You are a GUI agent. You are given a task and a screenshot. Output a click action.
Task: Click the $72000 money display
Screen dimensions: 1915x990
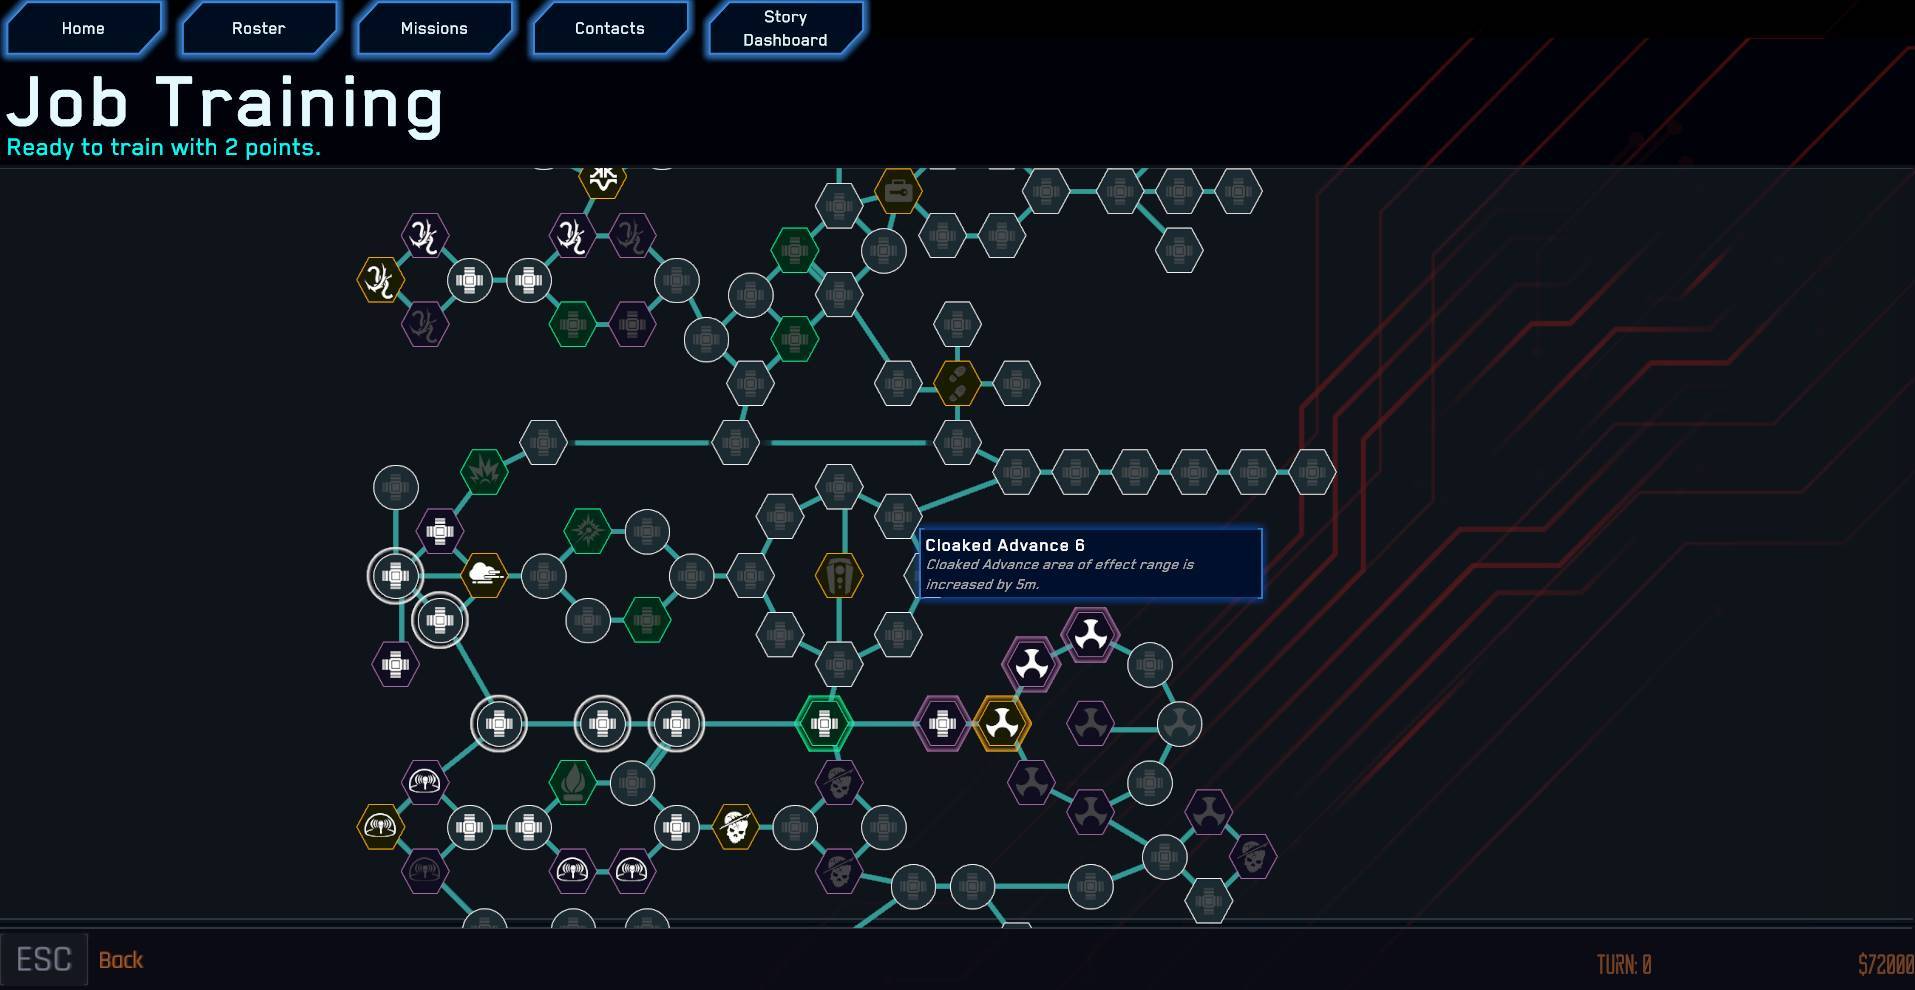1885,964
